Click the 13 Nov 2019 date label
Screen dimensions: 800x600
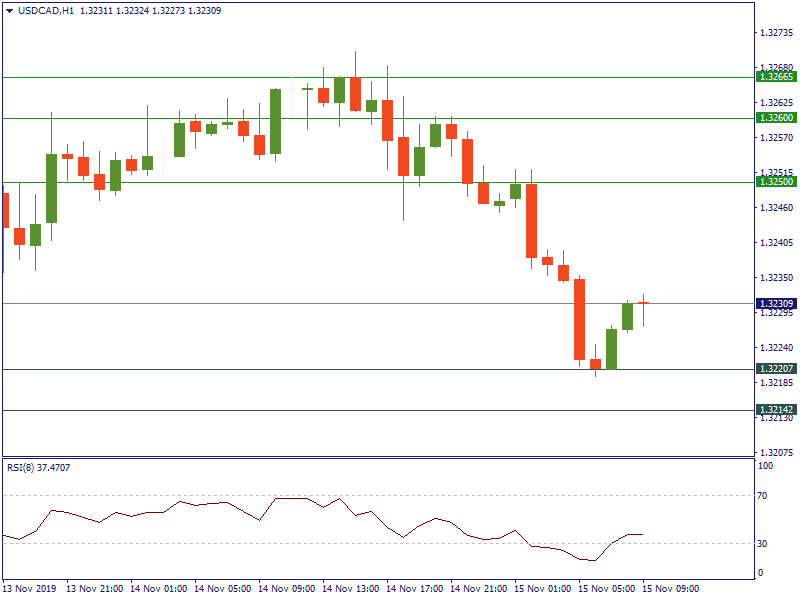pyautogui.click(x=30, y=589)
